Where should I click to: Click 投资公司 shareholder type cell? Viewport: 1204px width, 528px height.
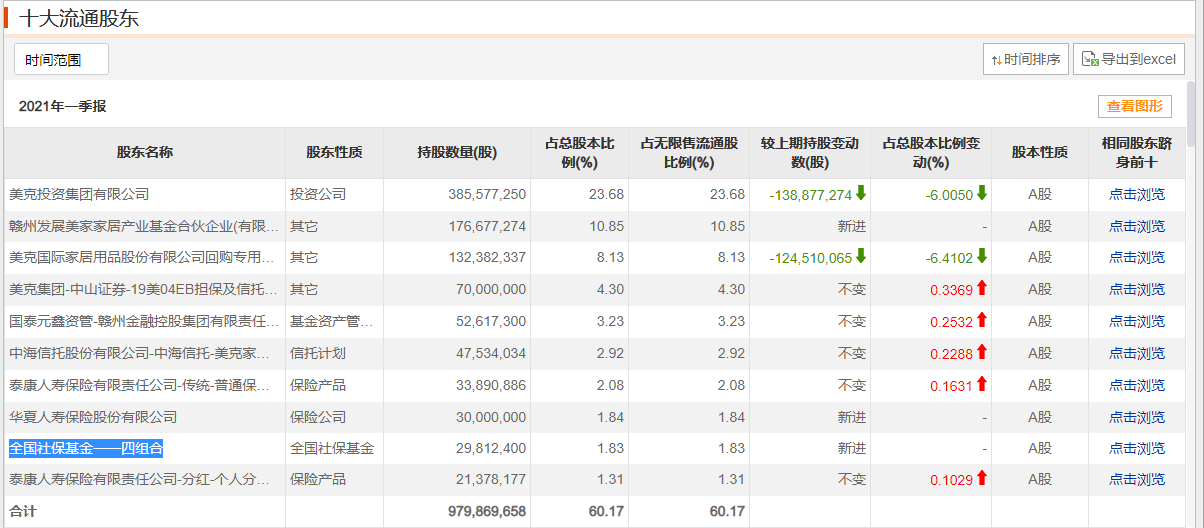coord(318,194)
